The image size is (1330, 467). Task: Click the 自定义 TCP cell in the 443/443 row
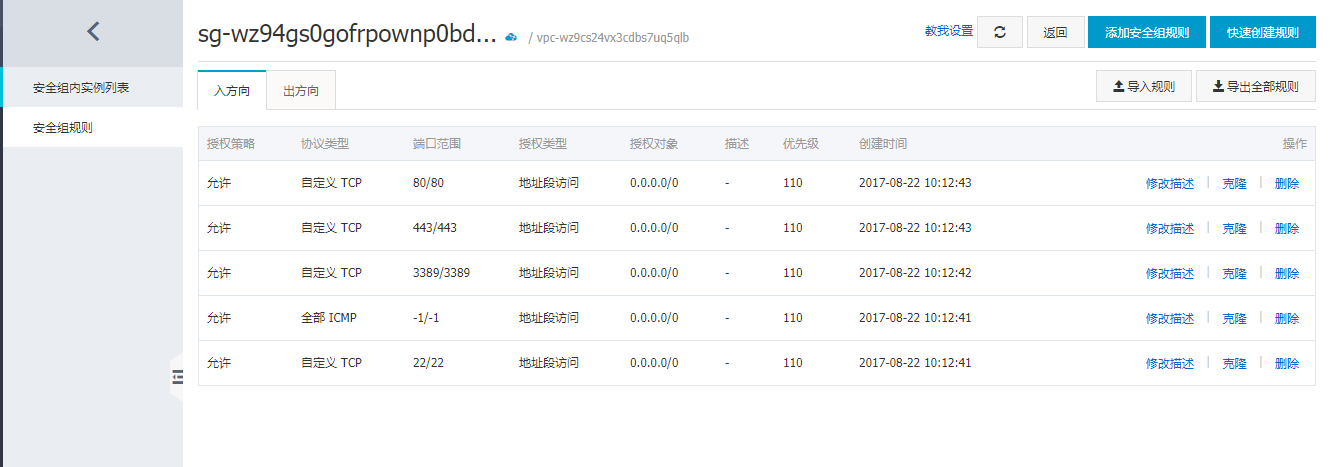(x=331, y=228)
